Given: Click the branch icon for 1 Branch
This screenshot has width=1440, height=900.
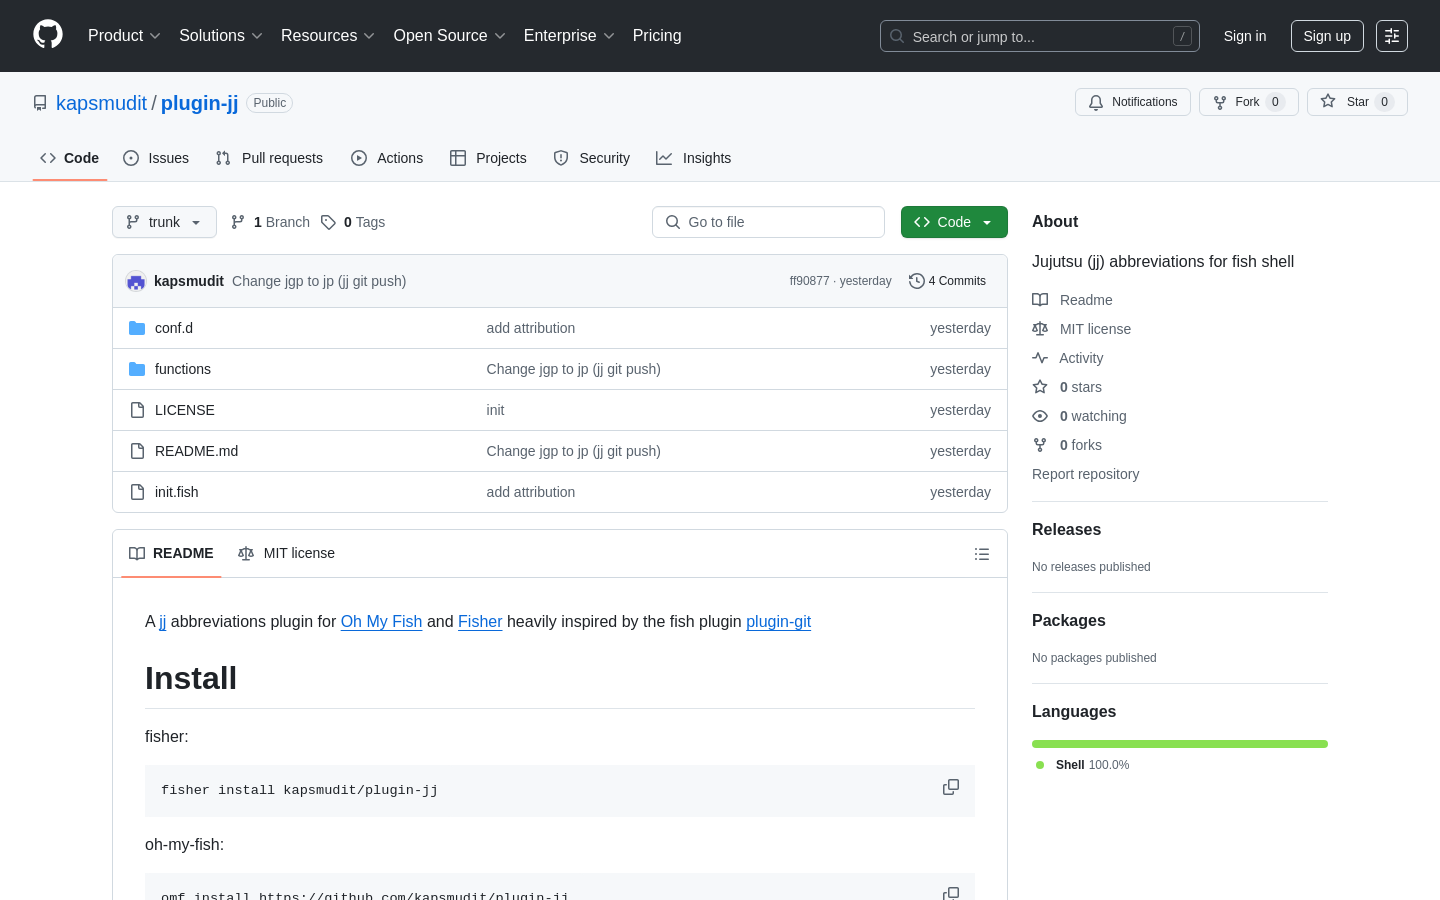Looking at the screenshot, I should 237,222.
